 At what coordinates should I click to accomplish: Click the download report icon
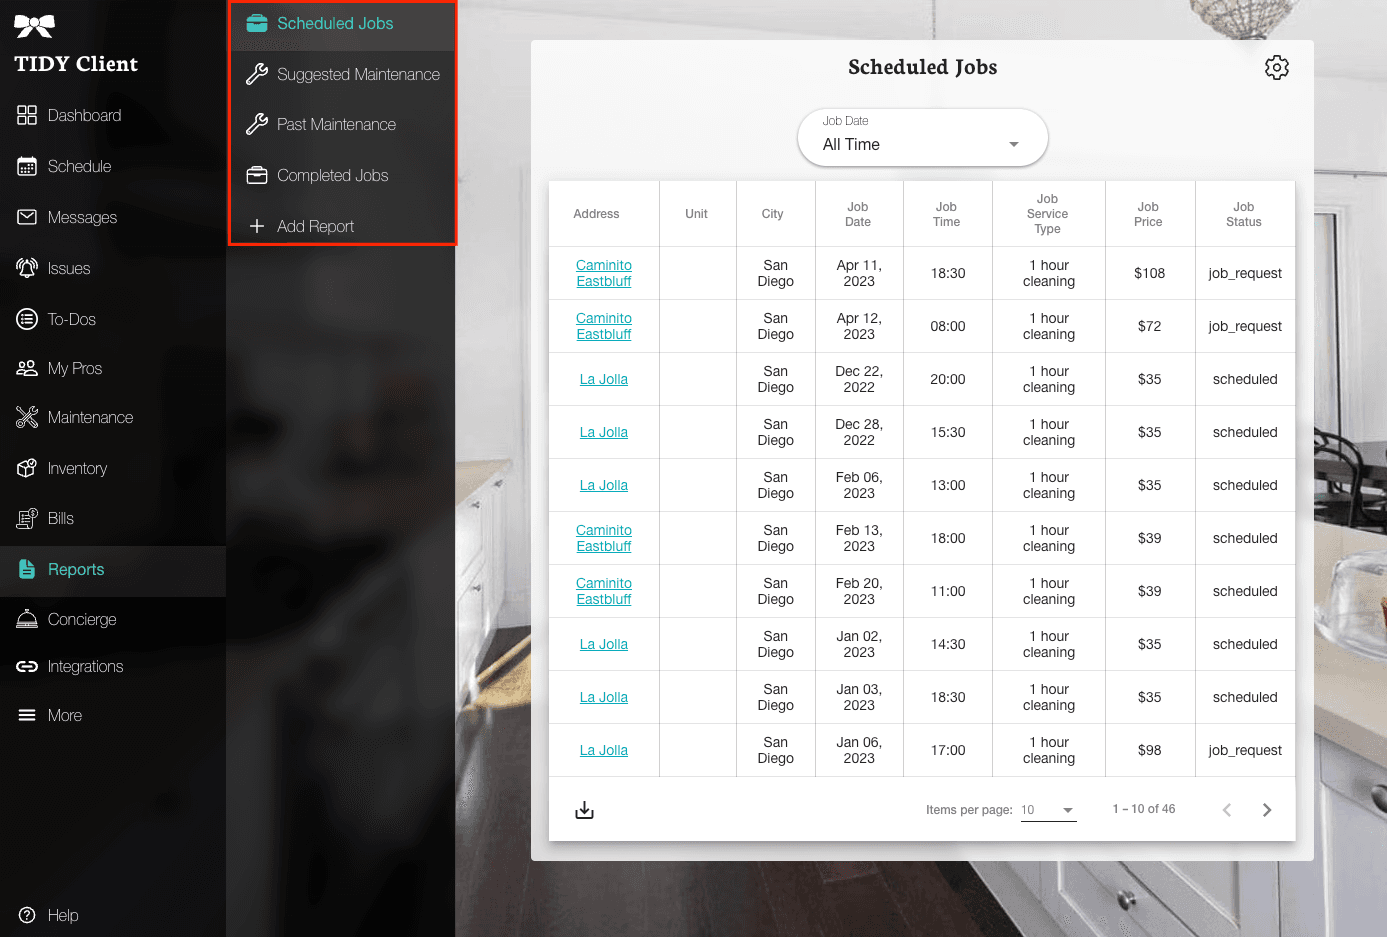coord(585,810)
